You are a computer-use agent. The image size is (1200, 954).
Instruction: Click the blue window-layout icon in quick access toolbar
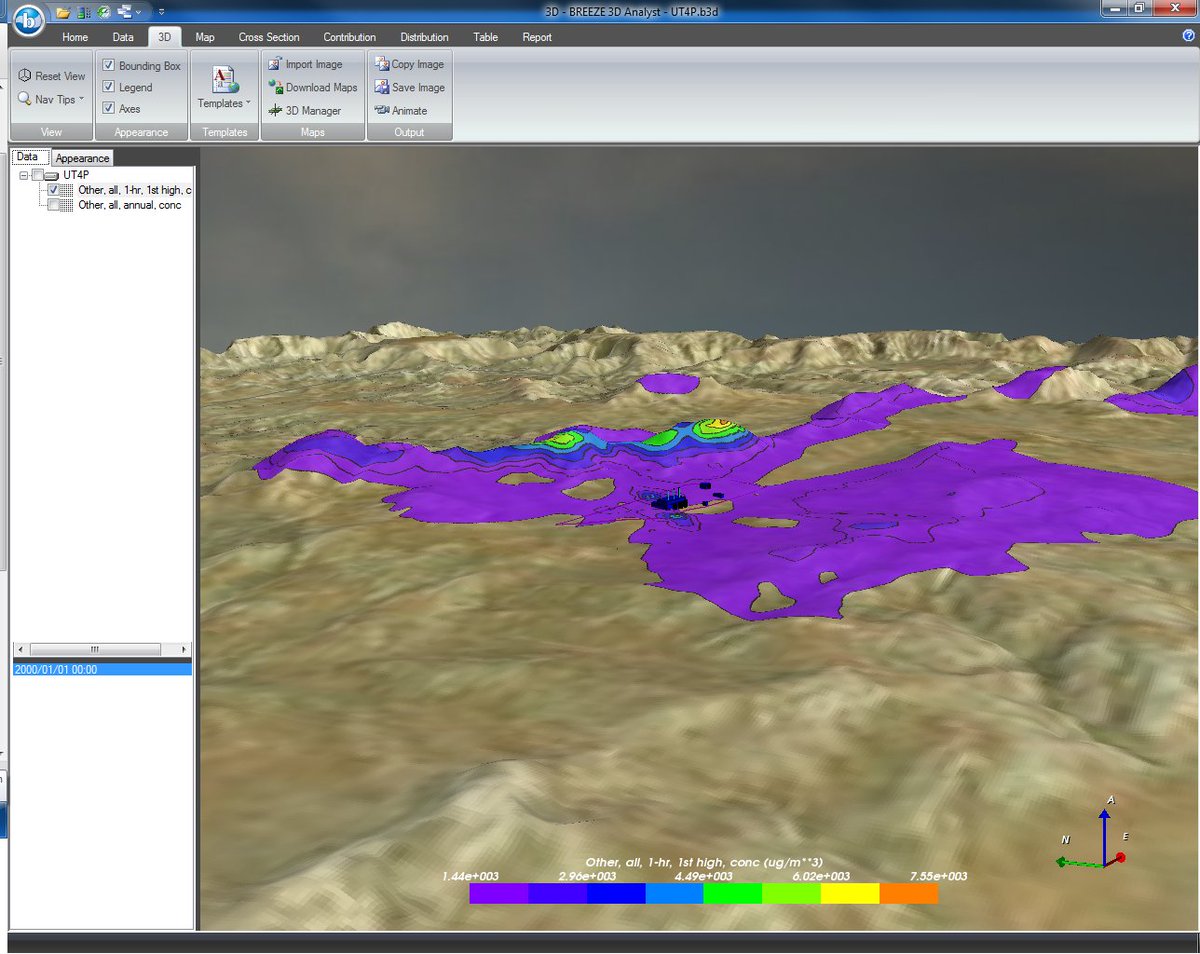125,12
